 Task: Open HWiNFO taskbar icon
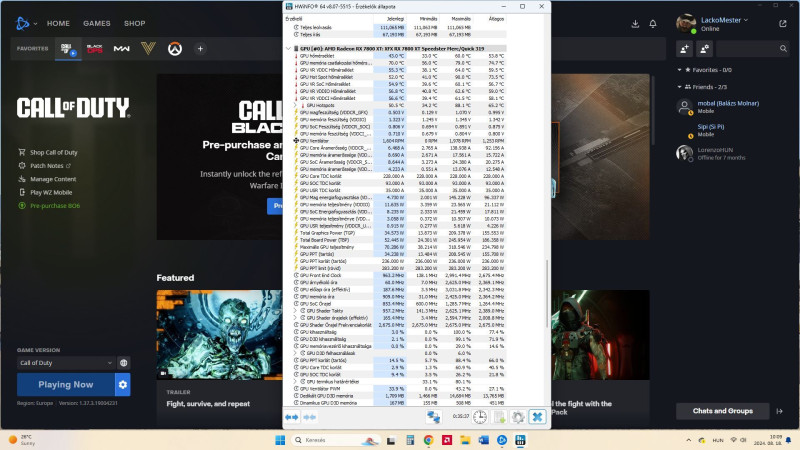point(520,440)
